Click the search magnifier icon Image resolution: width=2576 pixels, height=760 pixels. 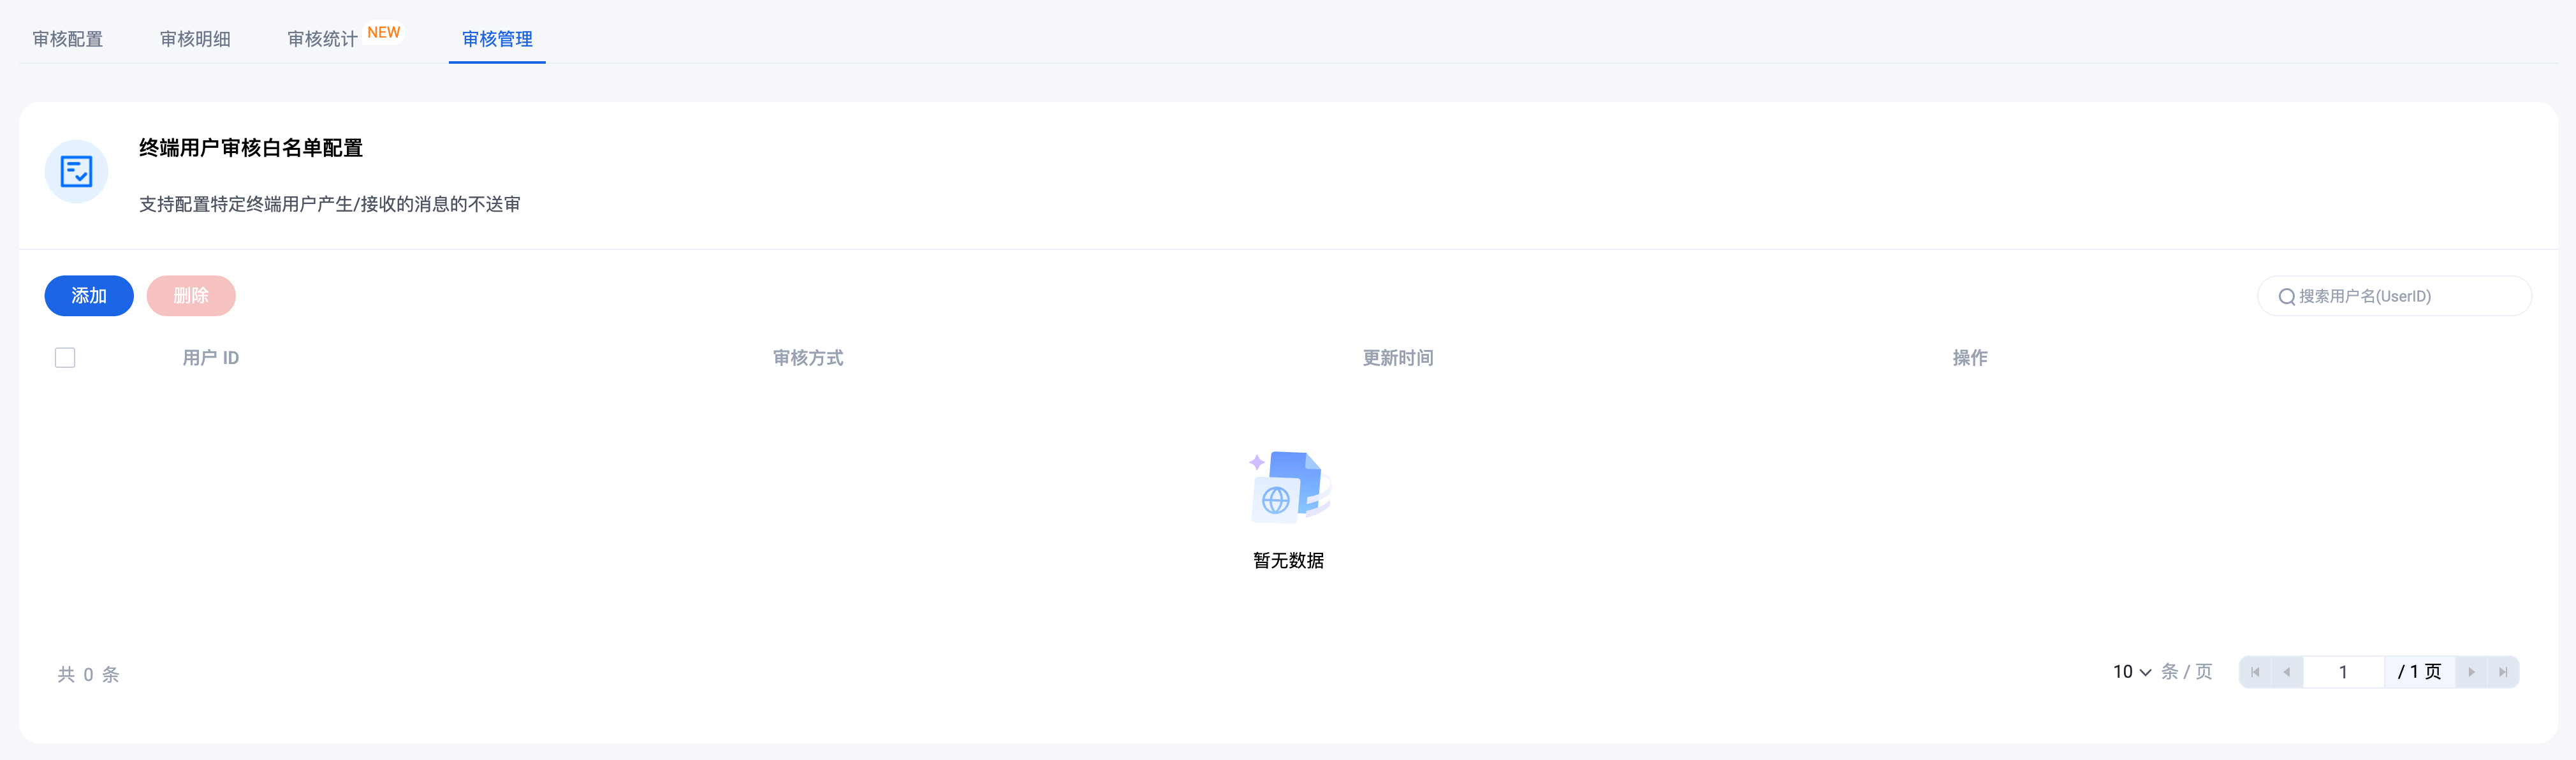point(2286,297)
